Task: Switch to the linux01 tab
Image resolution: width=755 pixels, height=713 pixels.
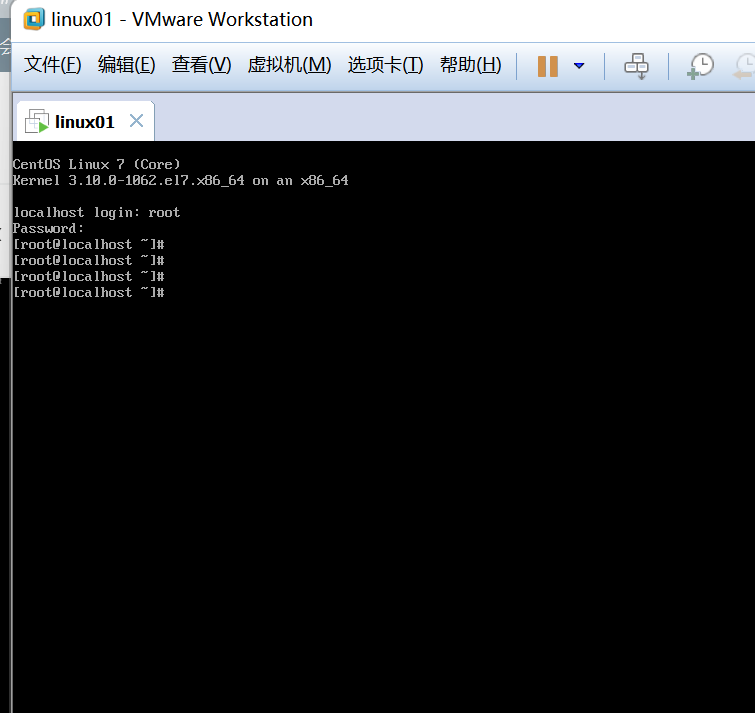Action: pyautogui.click(x=84, y=122)
